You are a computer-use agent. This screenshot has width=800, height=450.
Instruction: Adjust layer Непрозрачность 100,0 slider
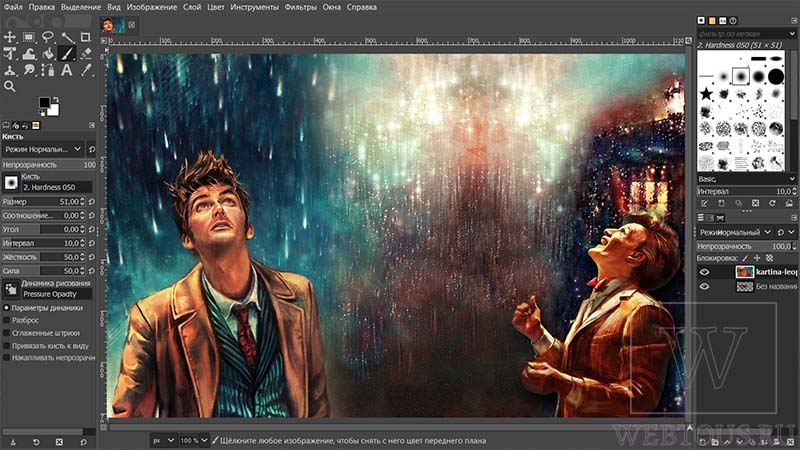tap(746, 246)
